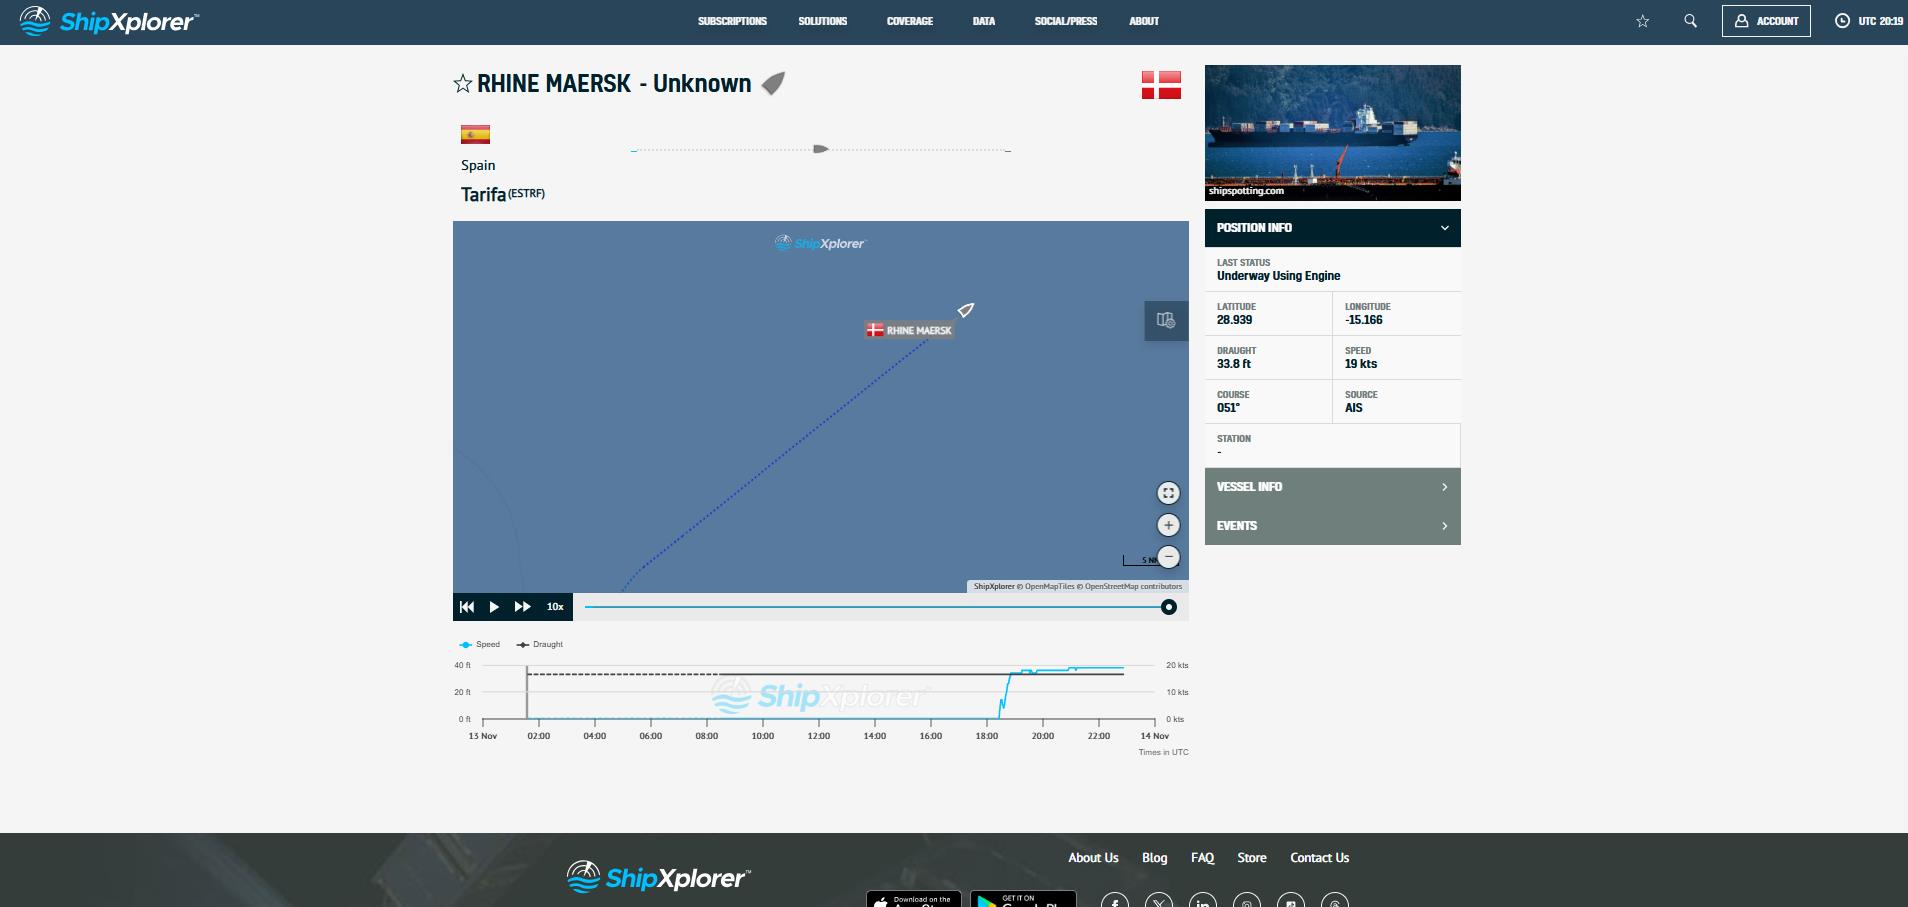Collapse the Position Info panel
This screenshot has width=1908, height=907.
(1332, 228)
